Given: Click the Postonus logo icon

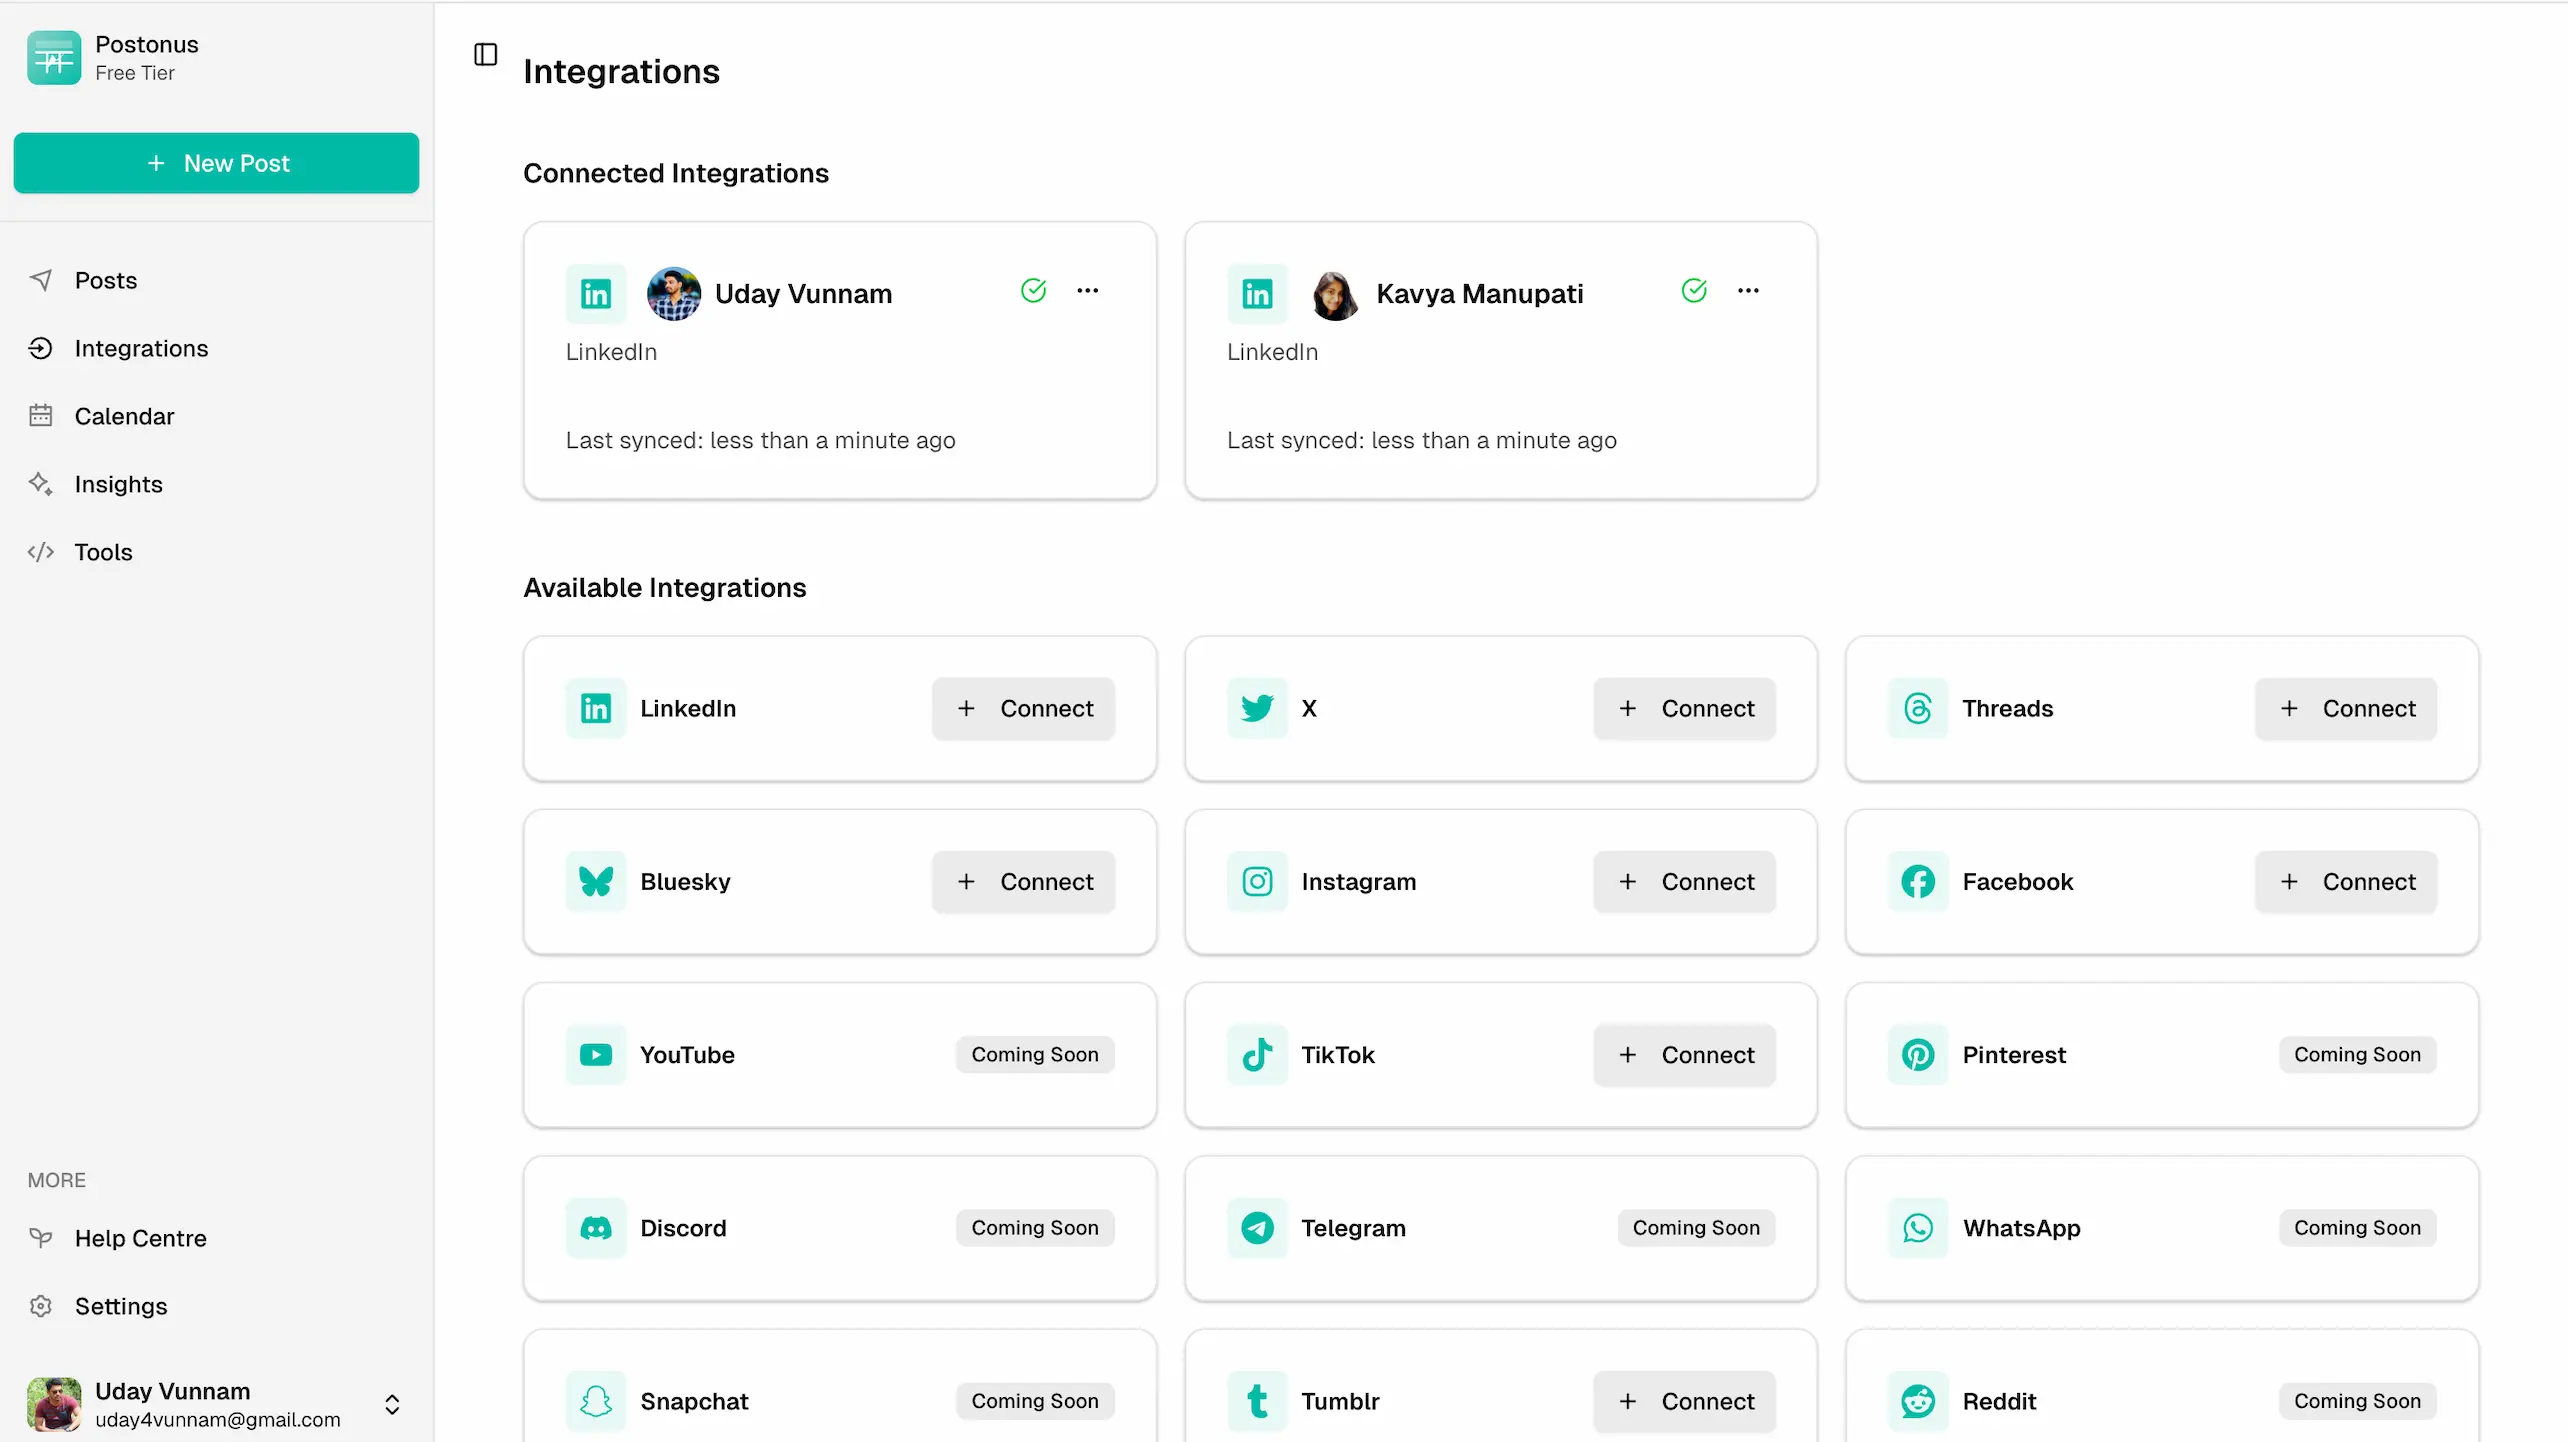Looking at the screenshot, I should 54,58.
